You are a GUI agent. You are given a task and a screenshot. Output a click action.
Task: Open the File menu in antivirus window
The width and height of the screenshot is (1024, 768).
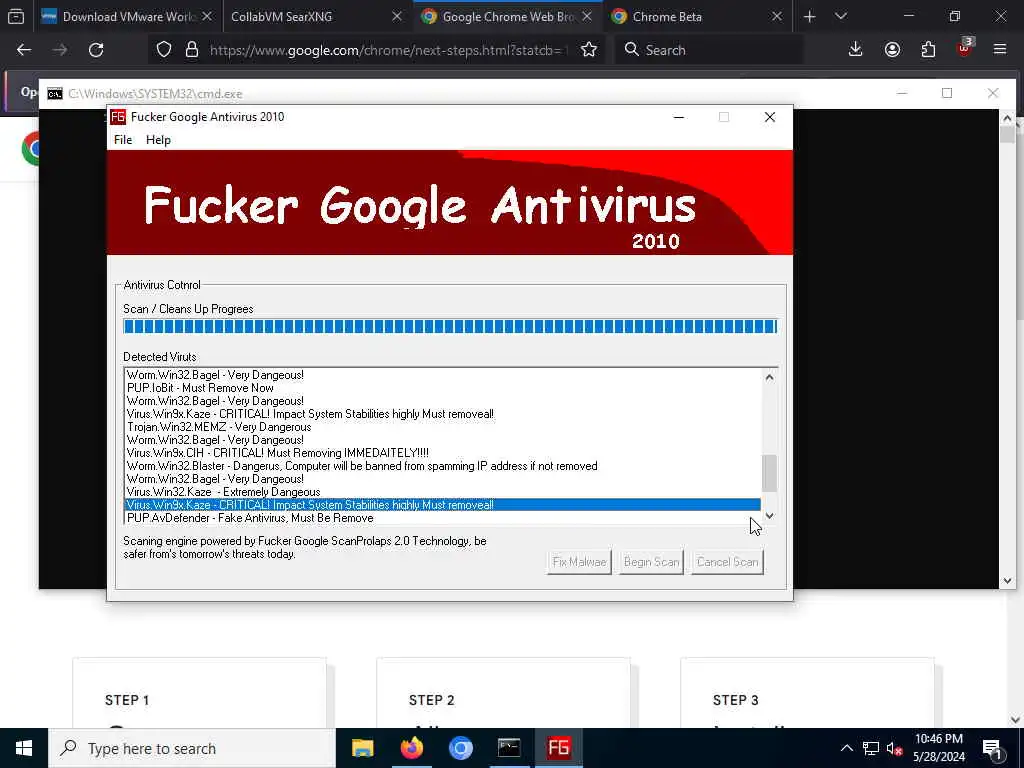[123, 140]
